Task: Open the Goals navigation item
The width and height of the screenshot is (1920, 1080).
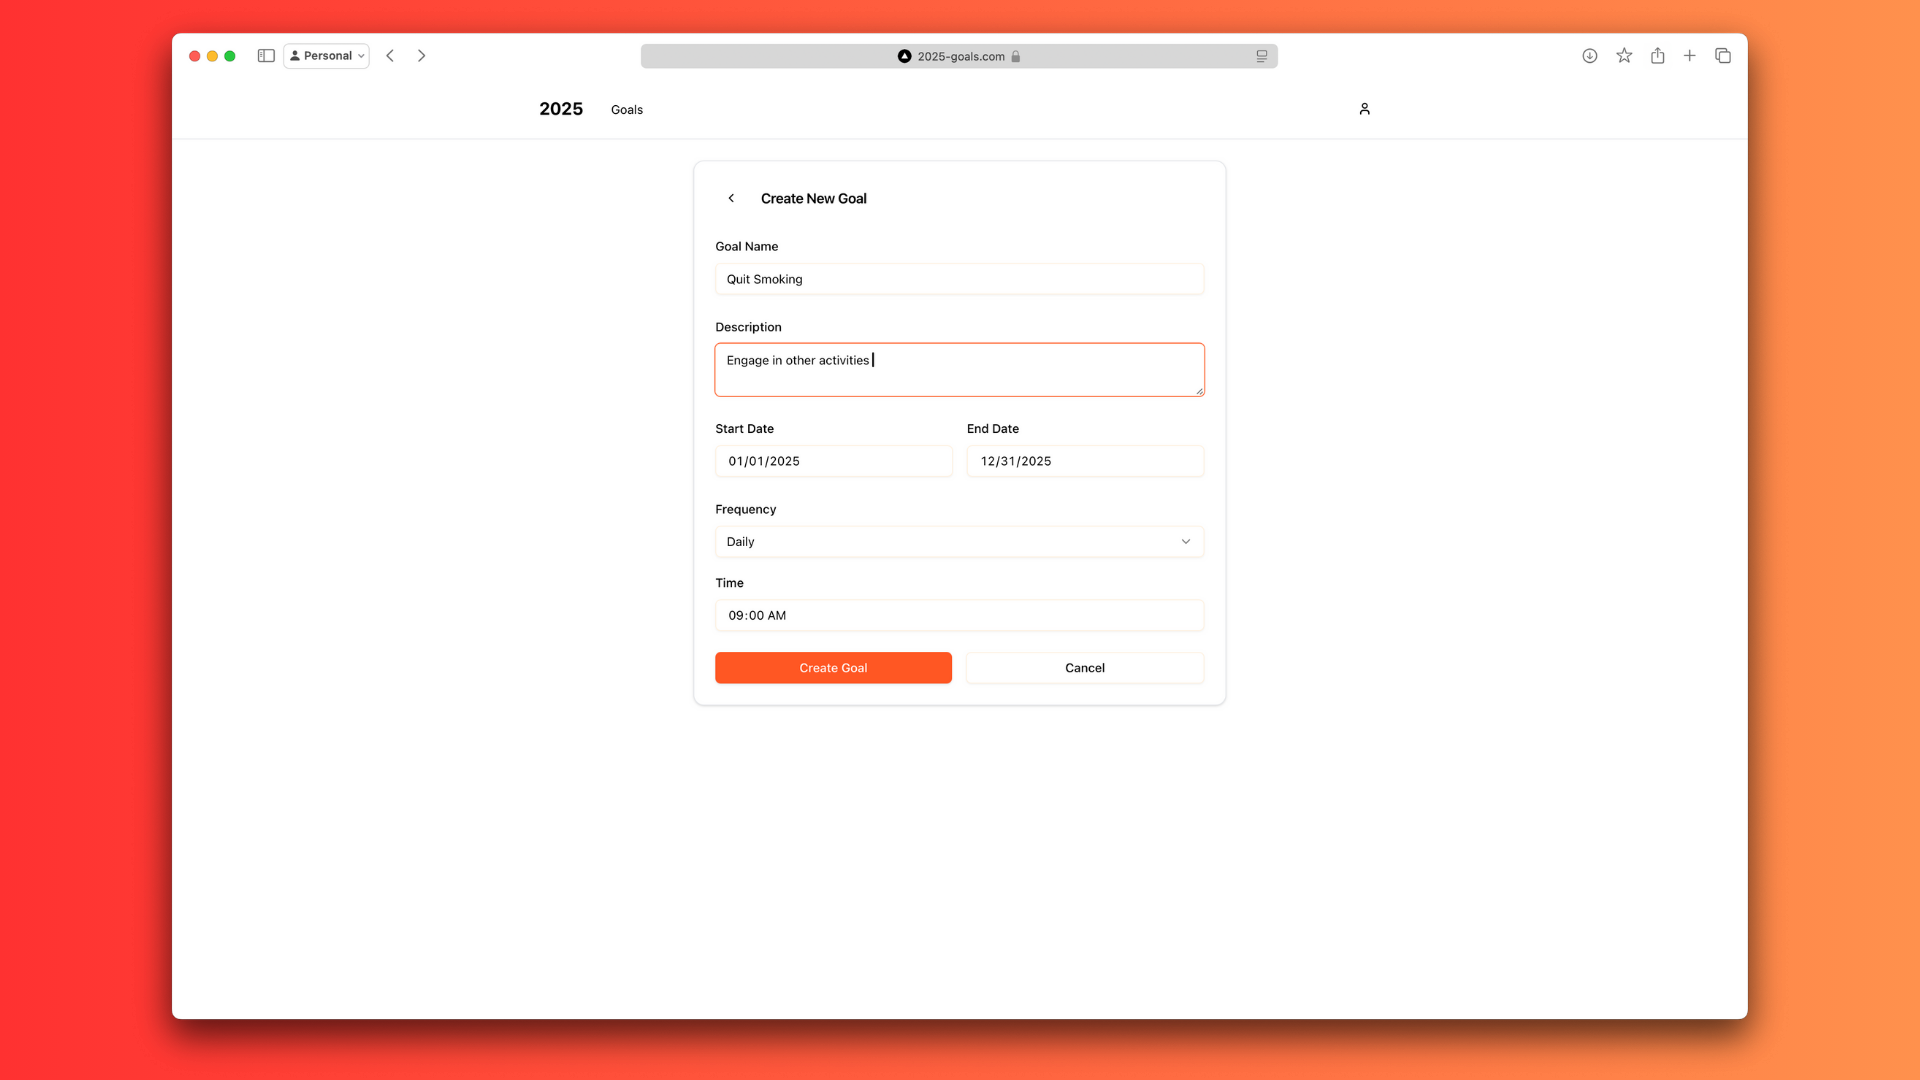Action: tap(626, 110)
